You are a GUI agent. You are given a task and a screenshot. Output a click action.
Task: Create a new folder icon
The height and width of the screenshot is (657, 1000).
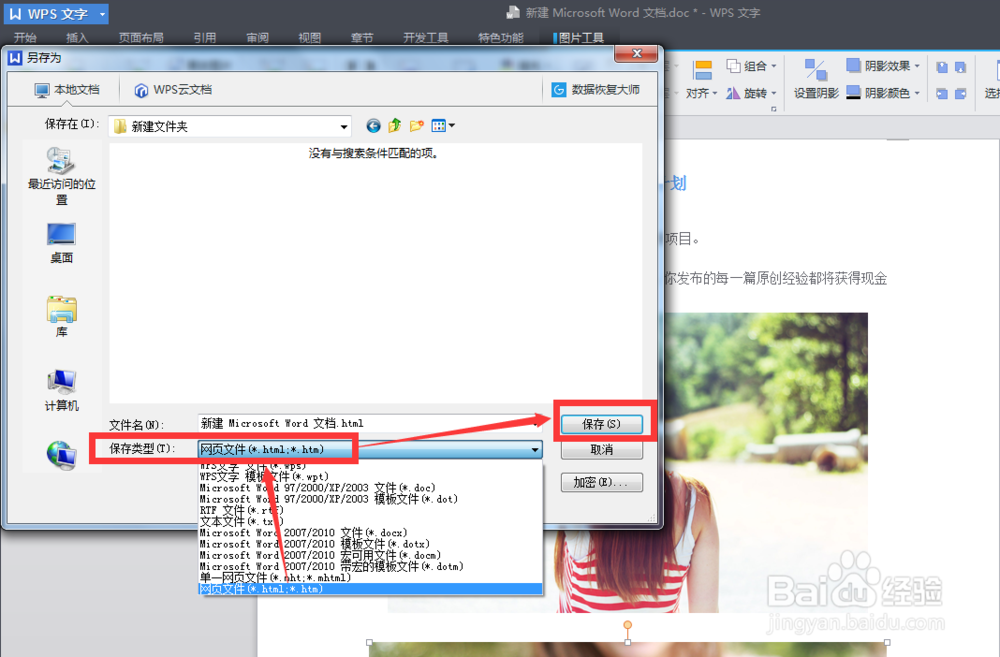click(416, 126)
